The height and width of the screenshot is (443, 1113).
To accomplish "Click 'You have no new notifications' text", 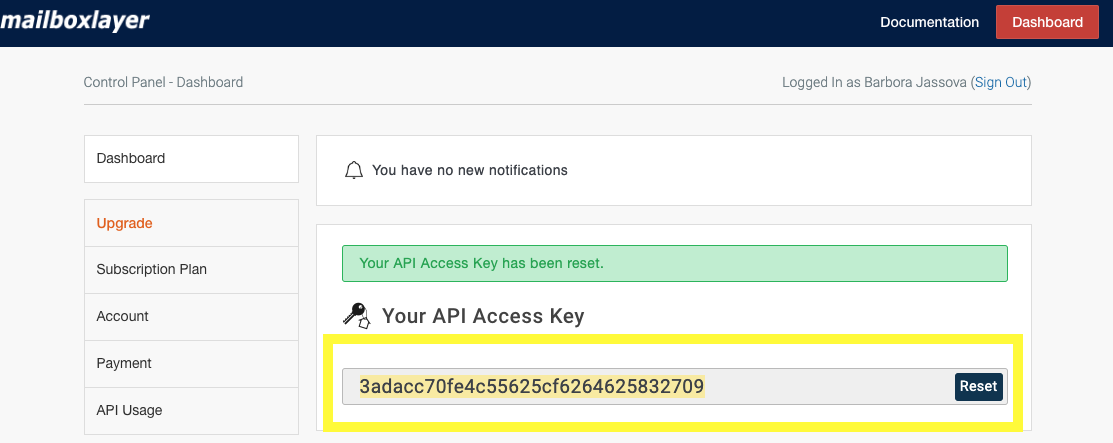I will pyautogui.click(x=470, y=170).
